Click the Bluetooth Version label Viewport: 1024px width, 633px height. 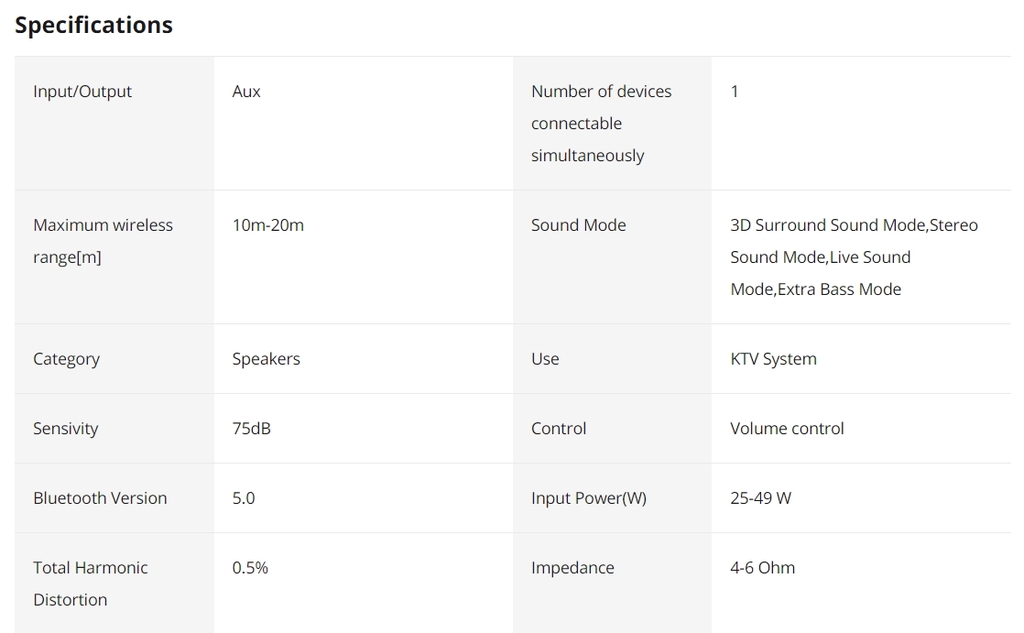pos(100,498)
